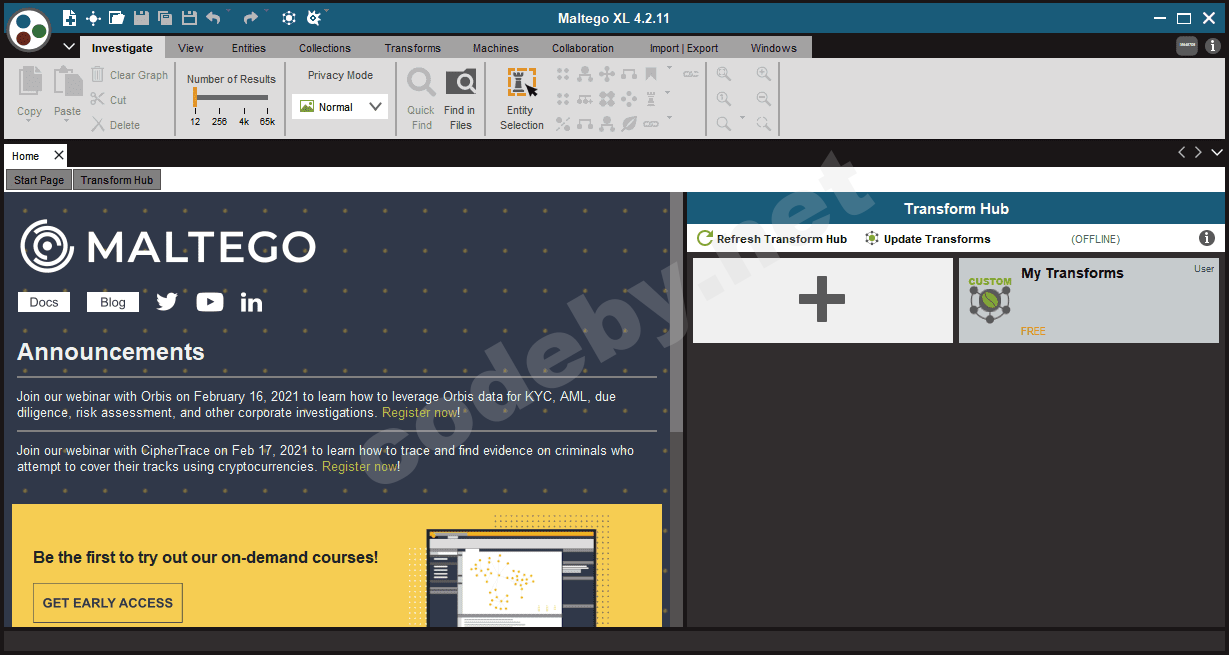Switch to the View ribbon tab
Screen dimensions: 1229x655
click(191, 48)
